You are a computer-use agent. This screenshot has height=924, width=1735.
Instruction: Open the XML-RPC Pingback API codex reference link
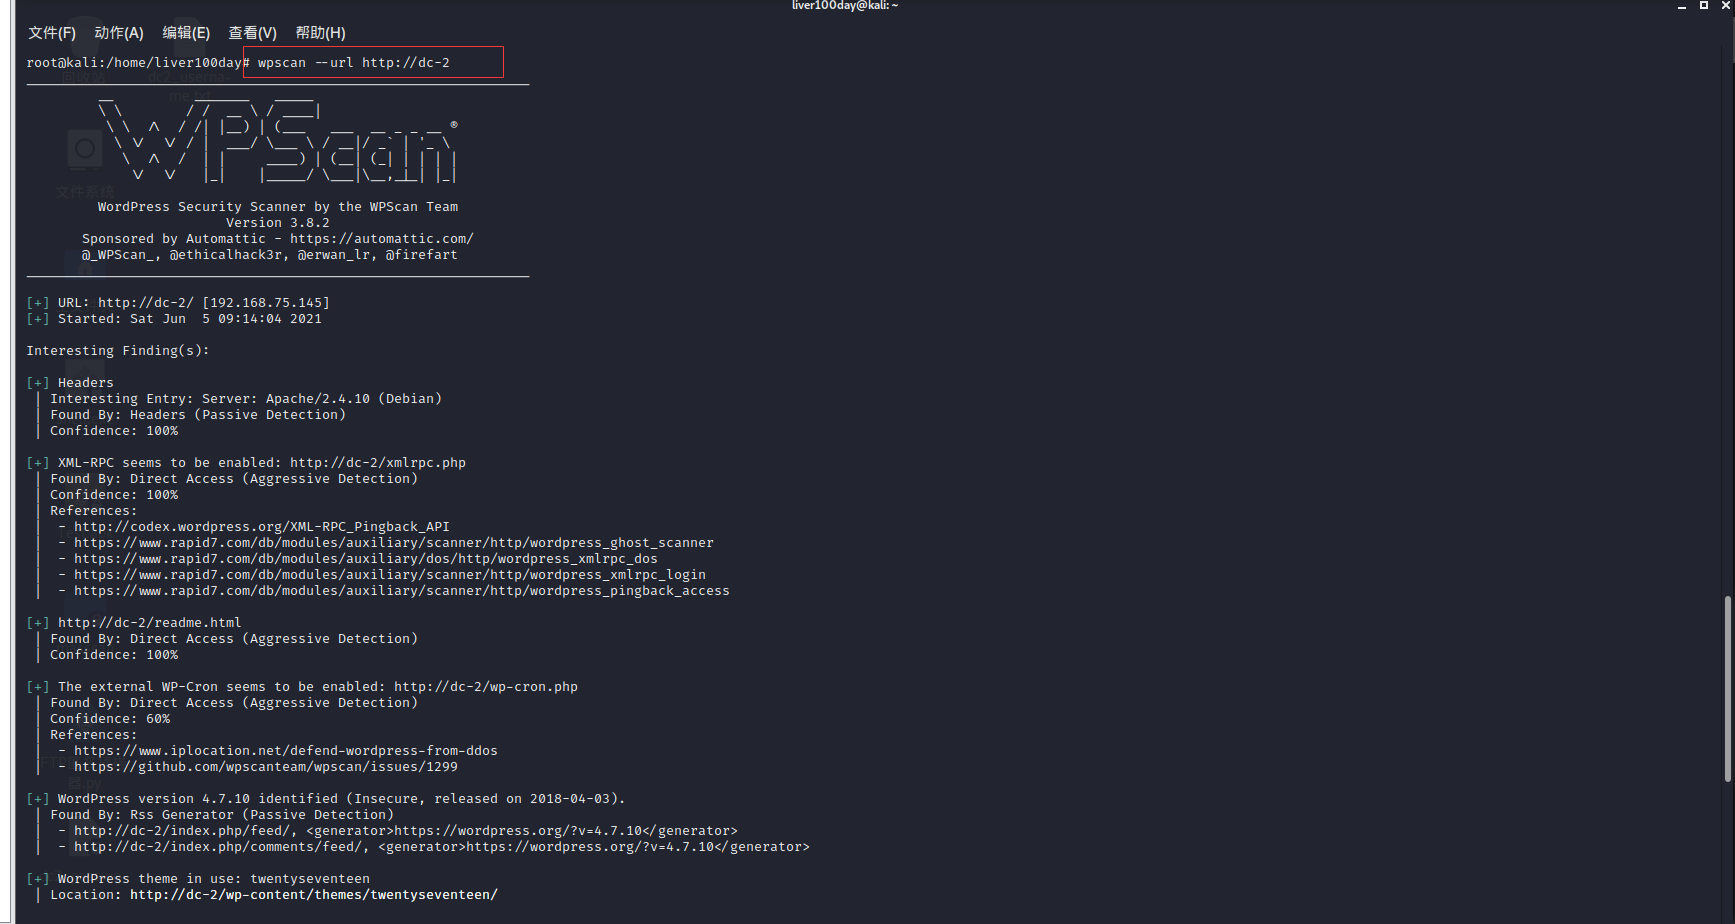[262, 526]
